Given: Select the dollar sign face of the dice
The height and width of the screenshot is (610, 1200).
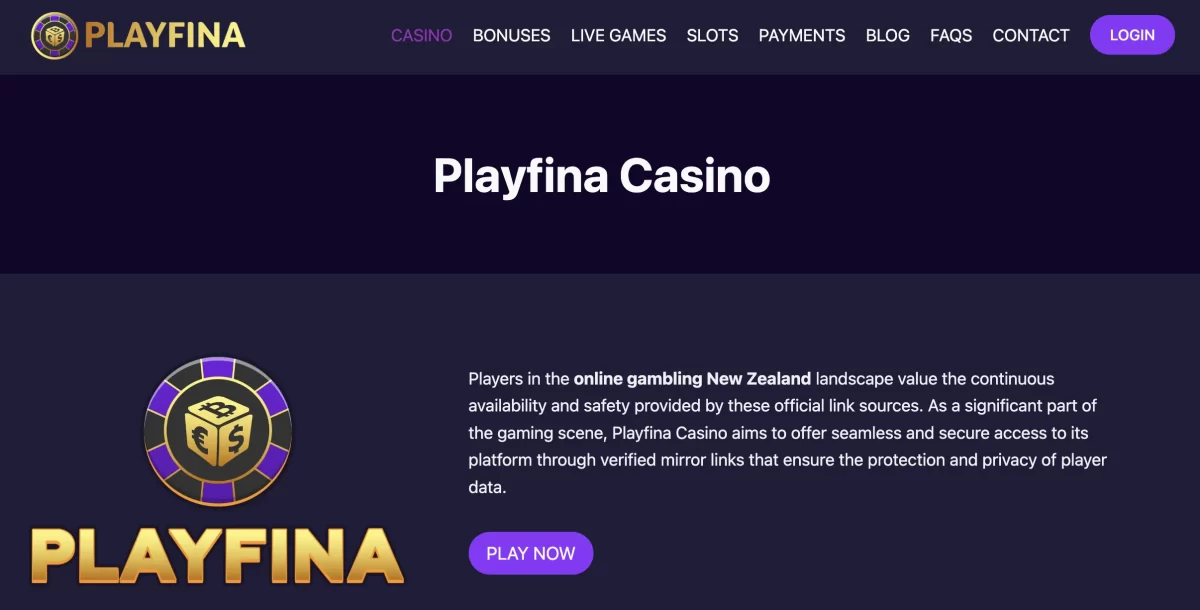Looking at the screenshot, I should tap(237, 437).
